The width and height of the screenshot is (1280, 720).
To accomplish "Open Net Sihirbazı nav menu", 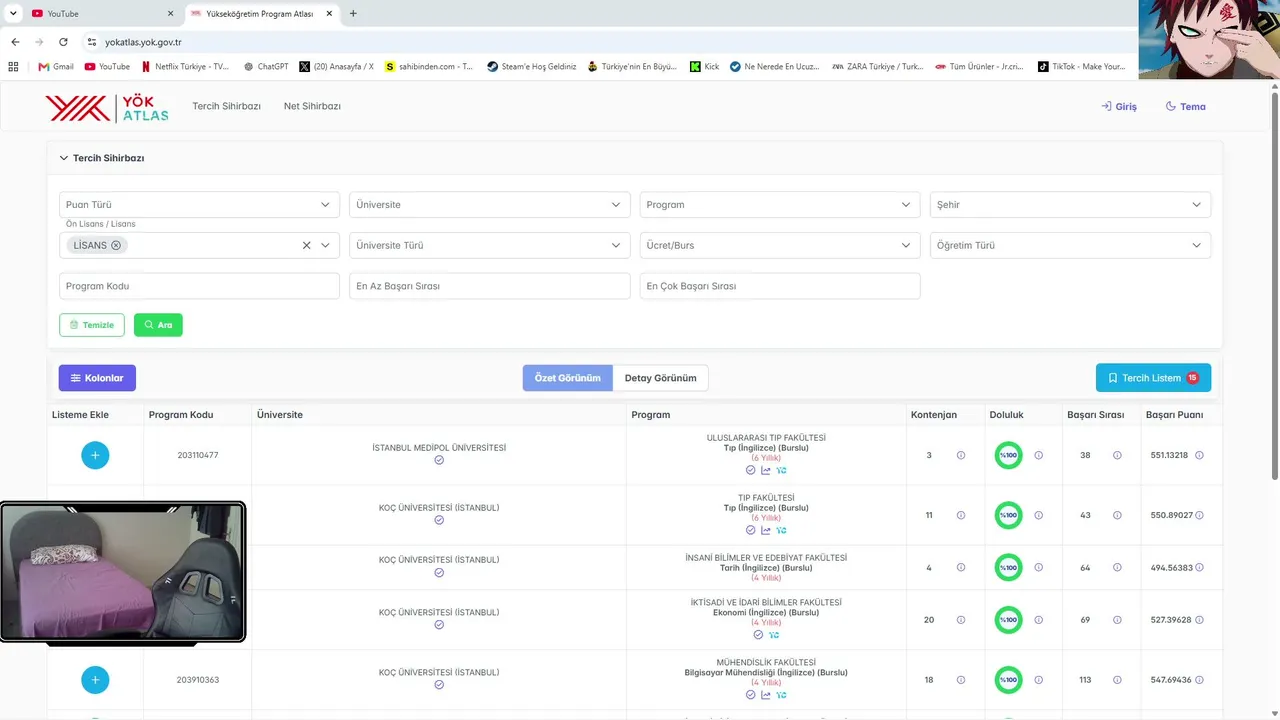I will point(312,106).
